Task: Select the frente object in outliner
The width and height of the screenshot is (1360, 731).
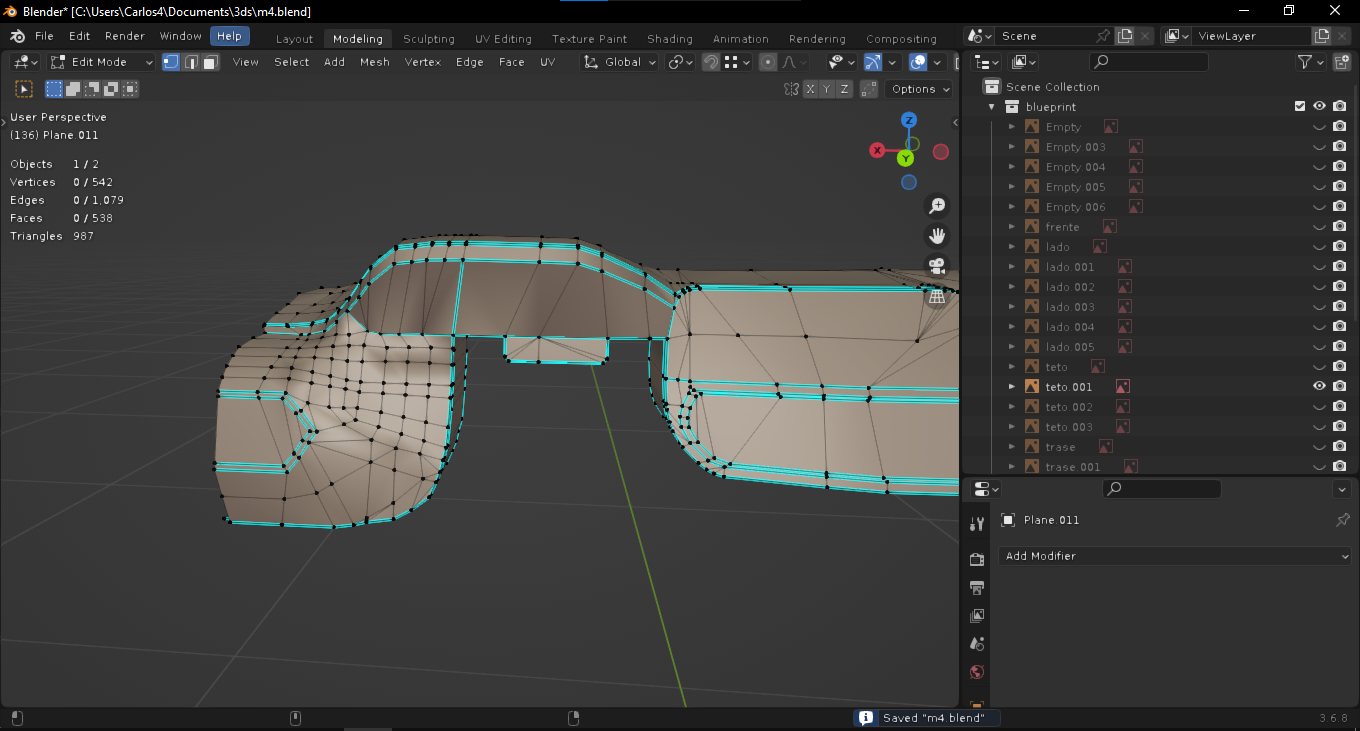Action: [1062, 227]
